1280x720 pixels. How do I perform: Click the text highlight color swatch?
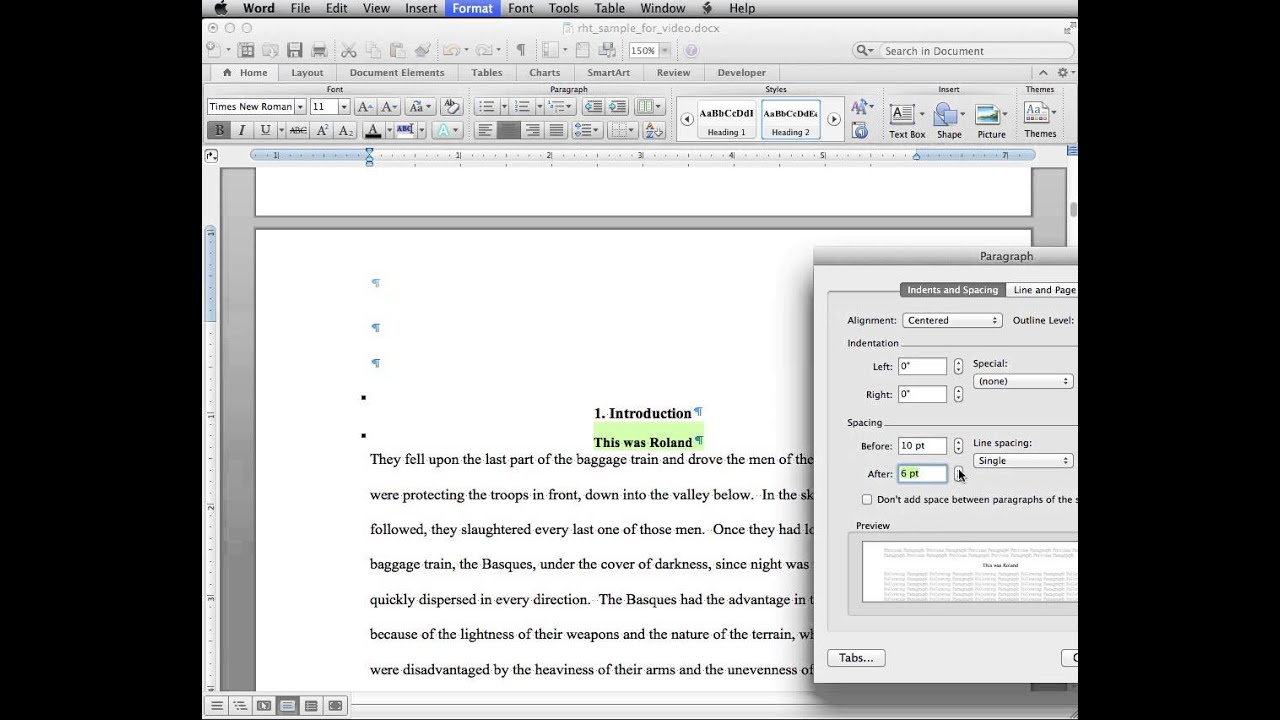(405, 130)
